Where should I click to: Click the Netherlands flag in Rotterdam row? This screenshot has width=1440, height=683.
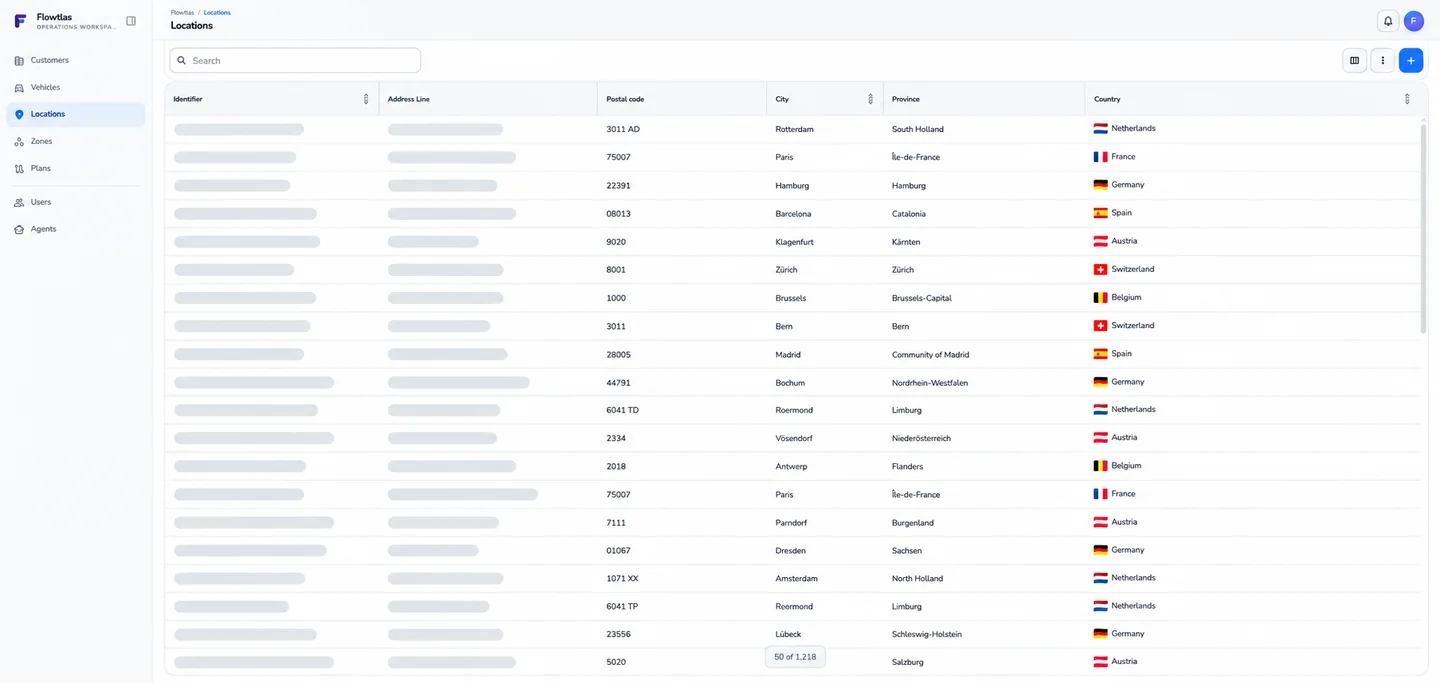(x=1100, y=129)
